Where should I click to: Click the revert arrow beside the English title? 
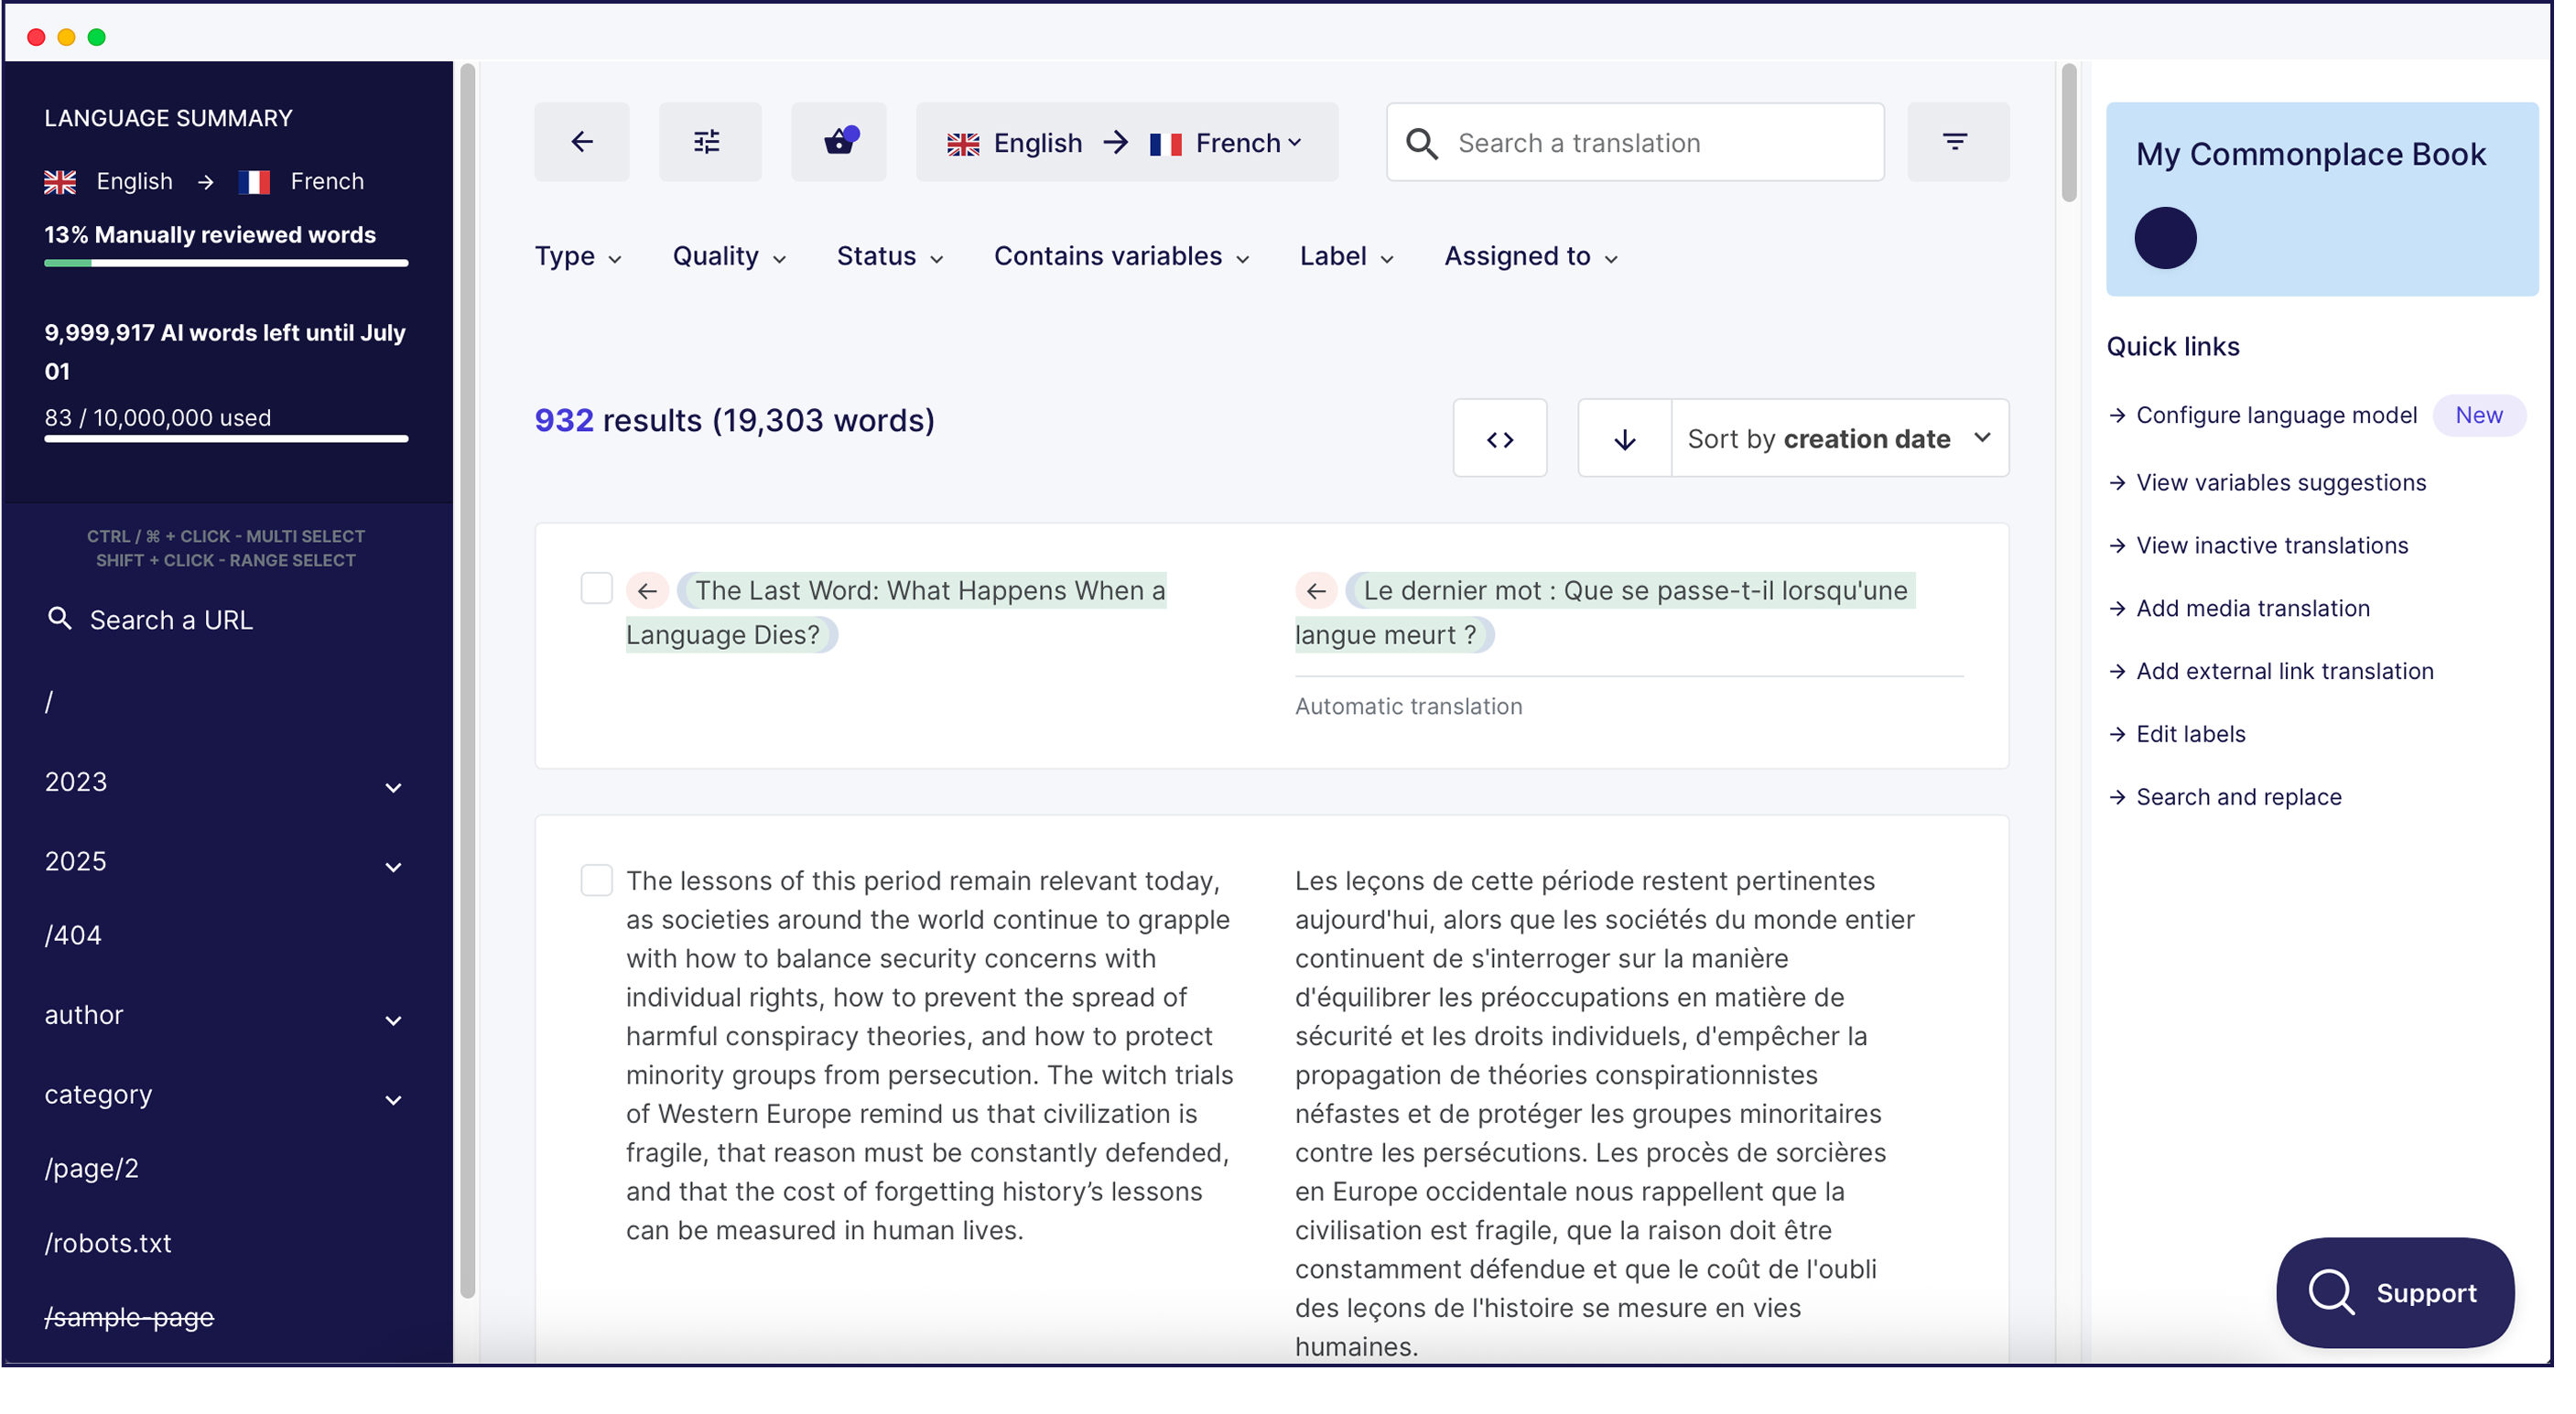click(648, 590)
